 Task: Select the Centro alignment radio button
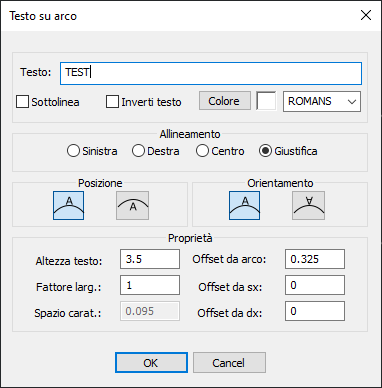tap(202, 151)
